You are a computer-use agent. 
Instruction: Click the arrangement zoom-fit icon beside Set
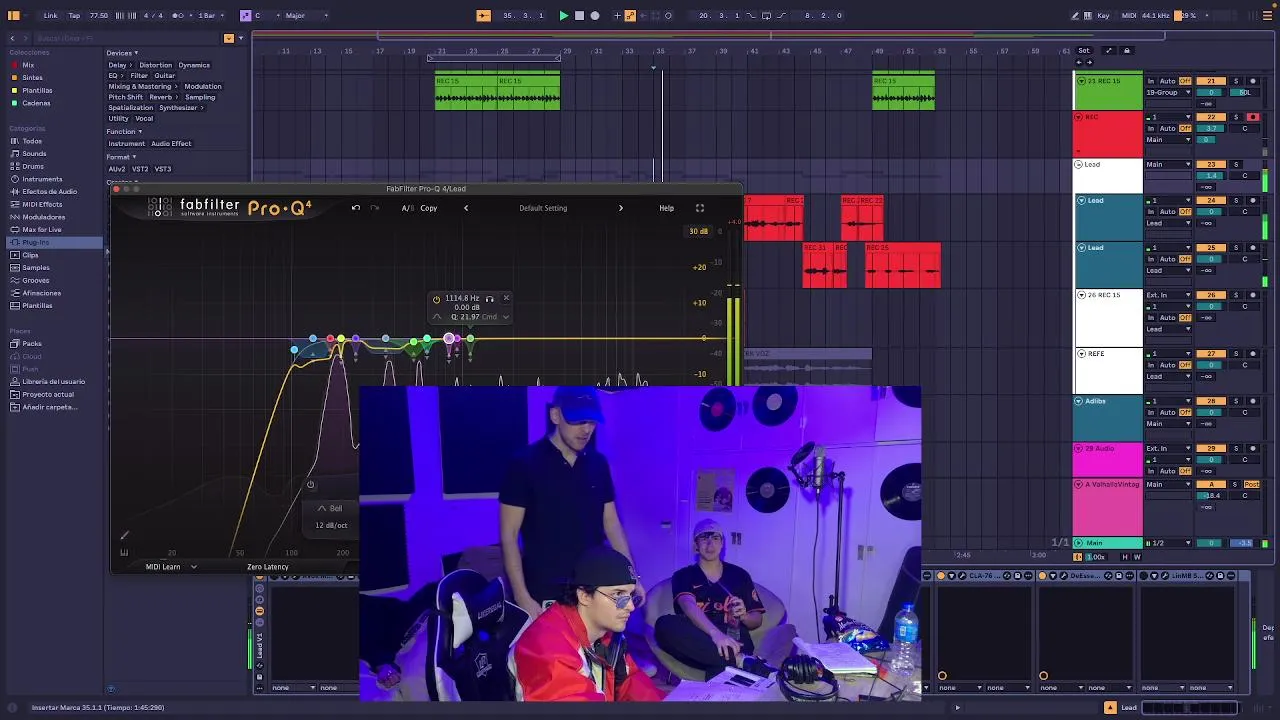coord(1108,51)
